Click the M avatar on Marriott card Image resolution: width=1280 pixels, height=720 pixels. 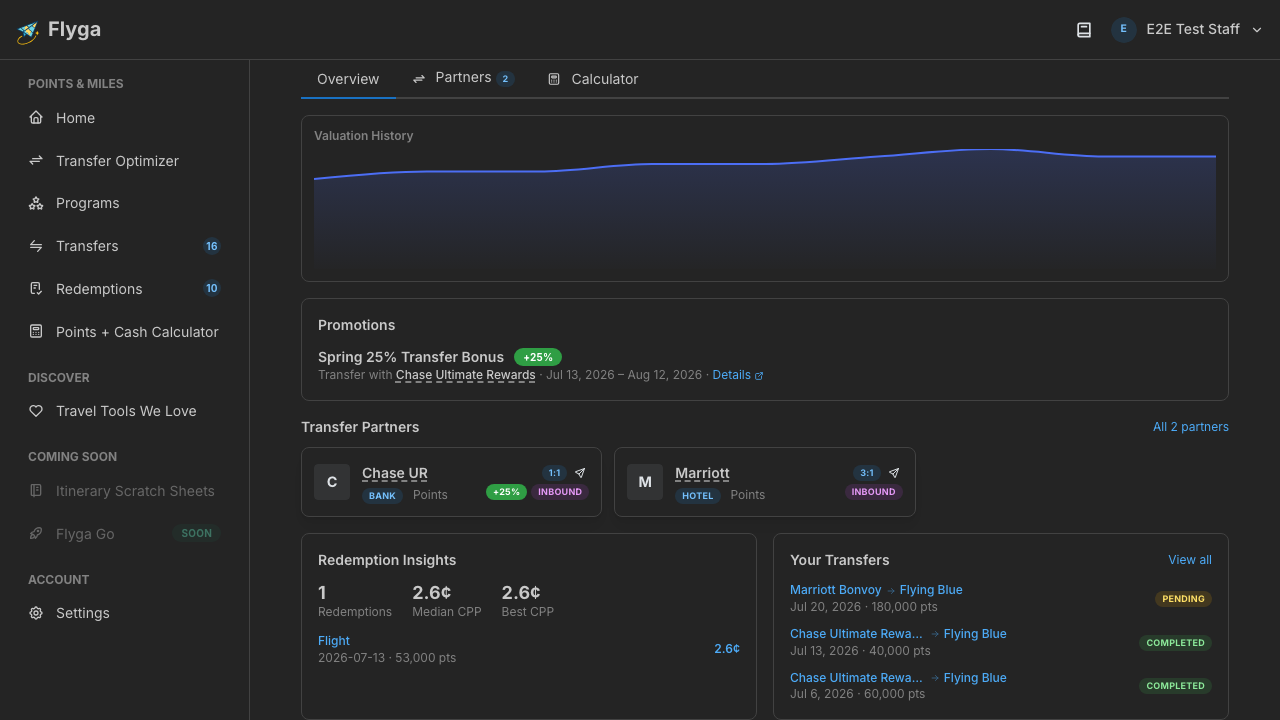645,482
